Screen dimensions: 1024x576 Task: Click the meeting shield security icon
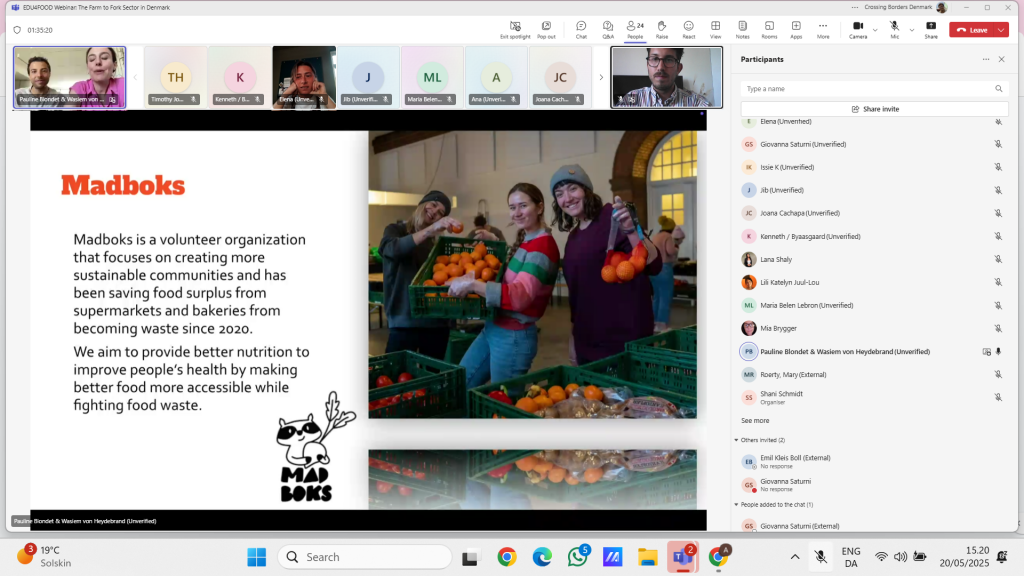tap(17, 30)
